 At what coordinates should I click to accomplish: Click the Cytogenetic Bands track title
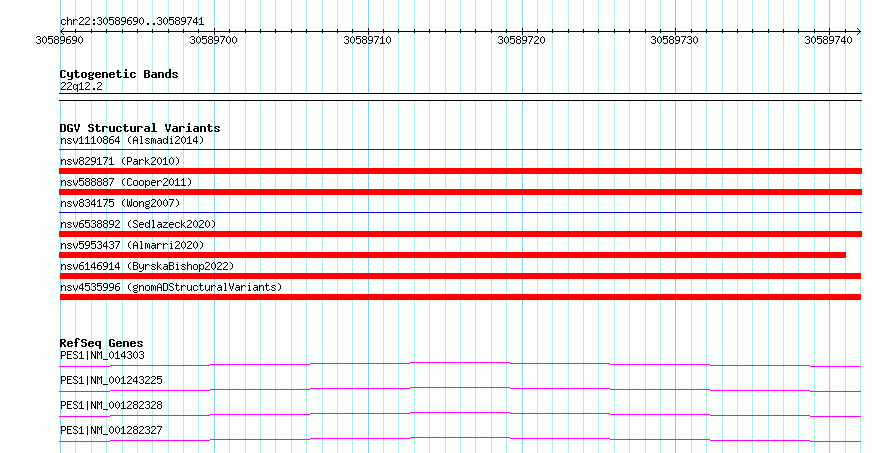(119, 74)
